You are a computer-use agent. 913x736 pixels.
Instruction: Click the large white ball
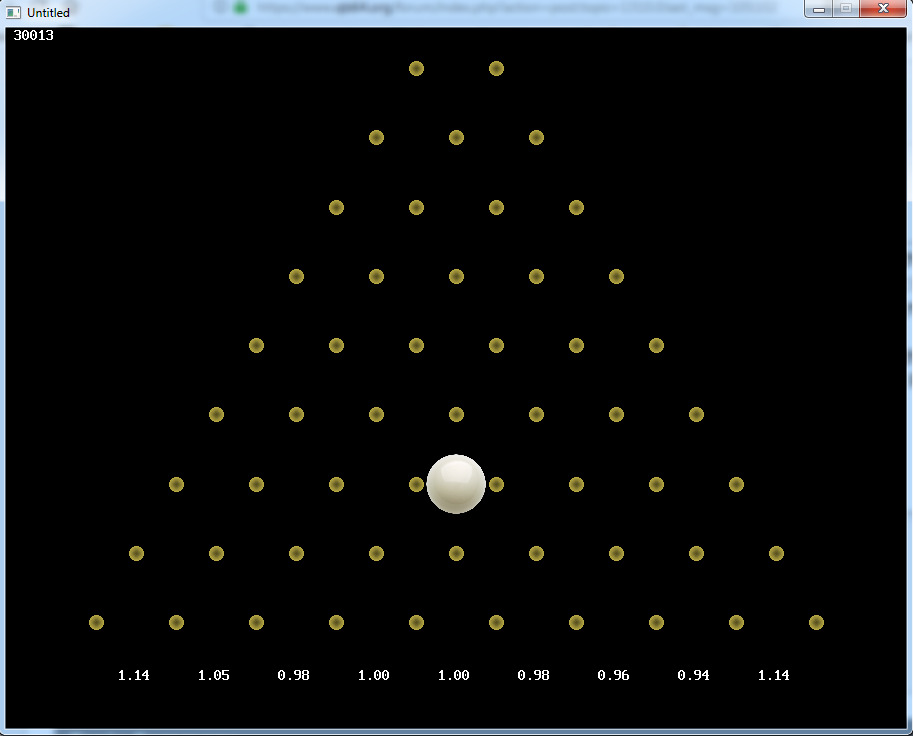click(456, 484)
